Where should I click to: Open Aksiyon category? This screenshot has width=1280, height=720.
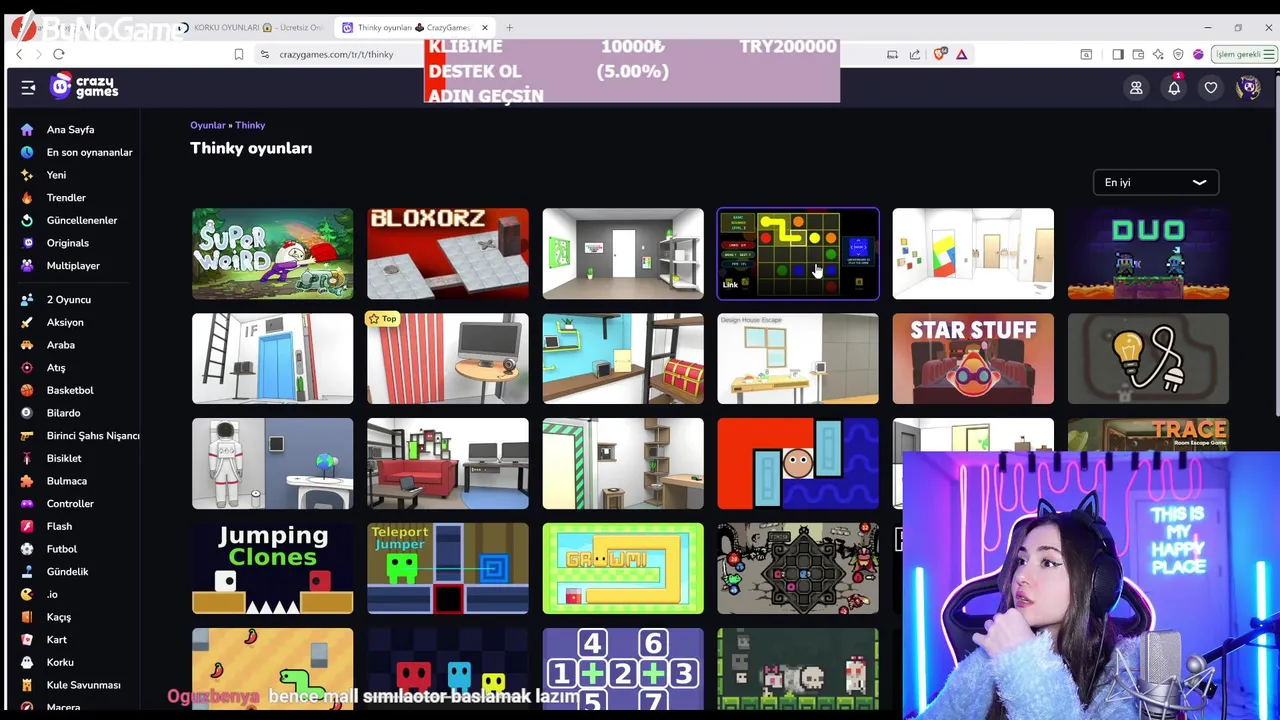point(65,322)
